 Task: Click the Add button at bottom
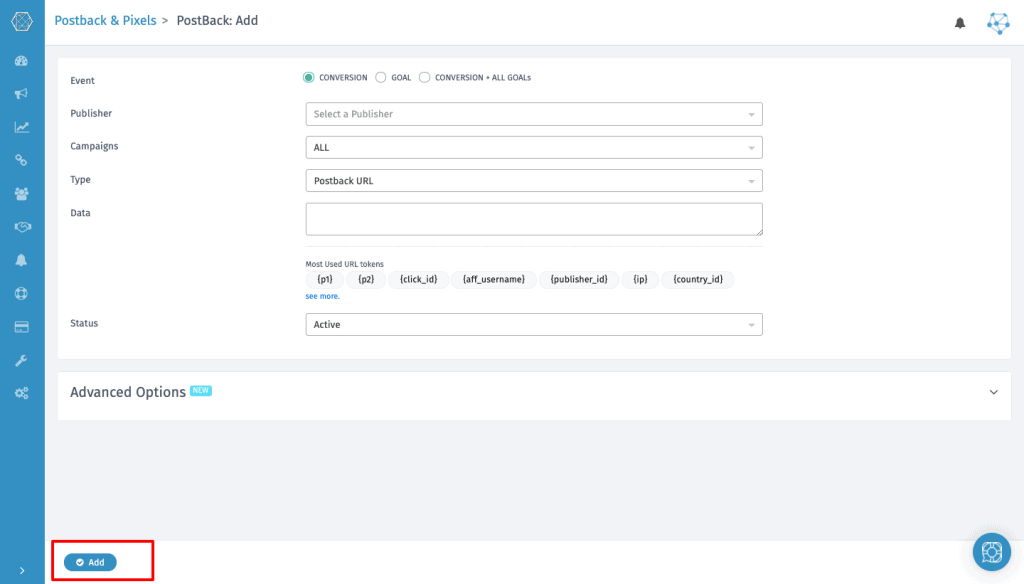[90, 562]
